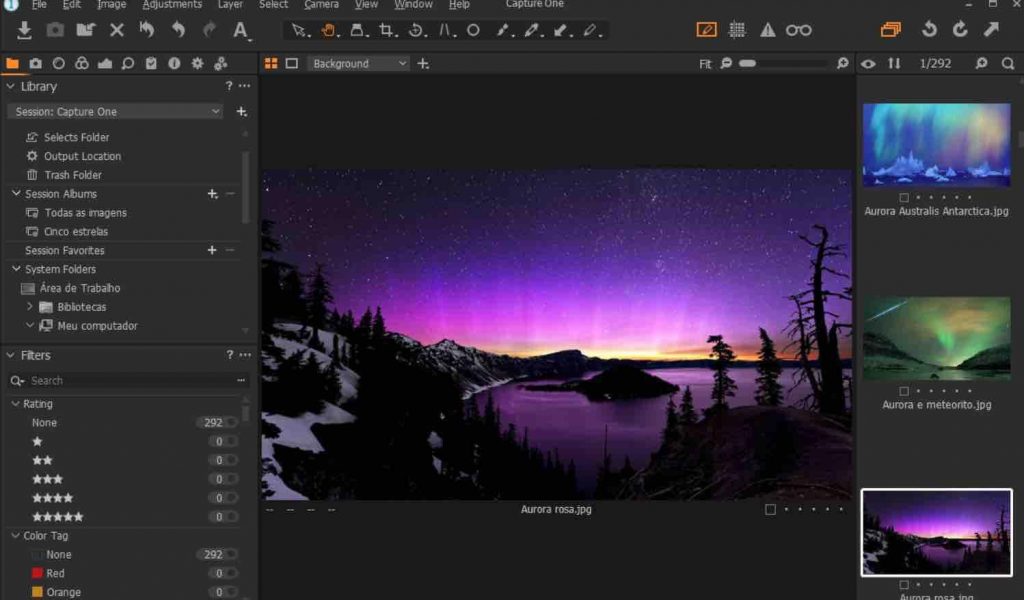Open the Metadata tool tab (info icon)
Viewport: 1024px width, 600px height.
click(x=173, y=62)
